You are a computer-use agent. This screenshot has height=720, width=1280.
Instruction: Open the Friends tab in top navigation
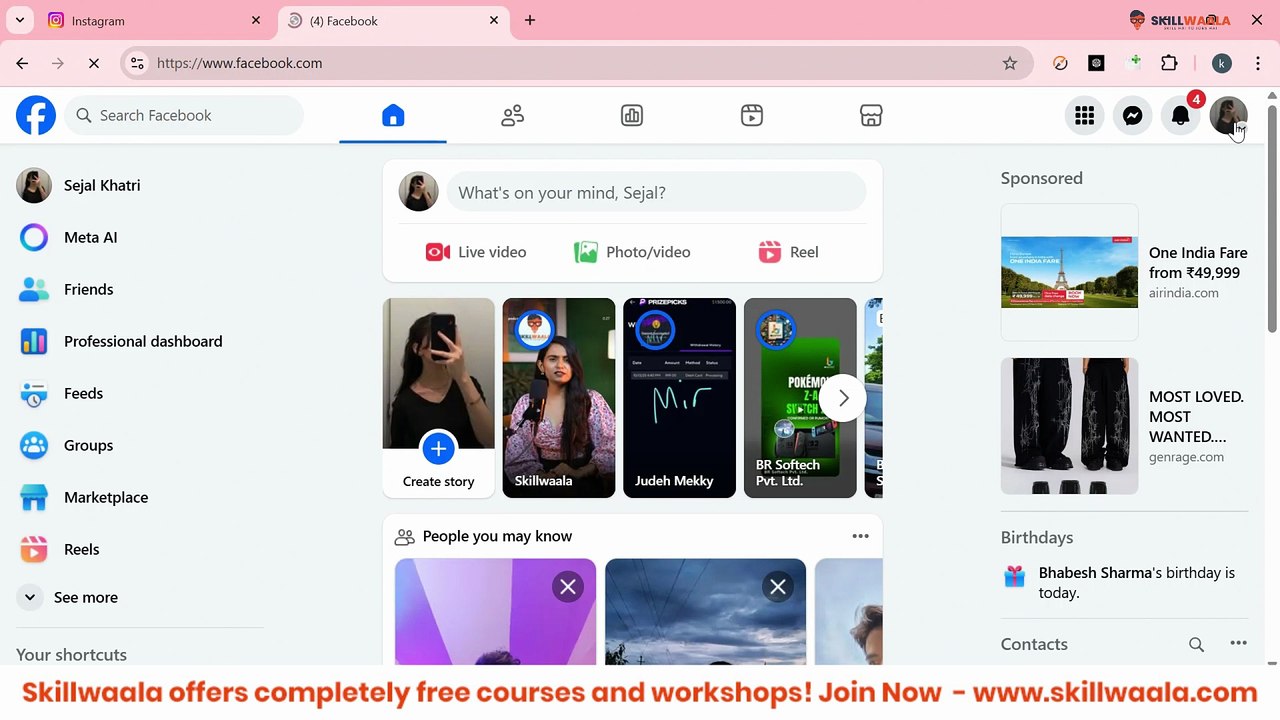(513, 116)
